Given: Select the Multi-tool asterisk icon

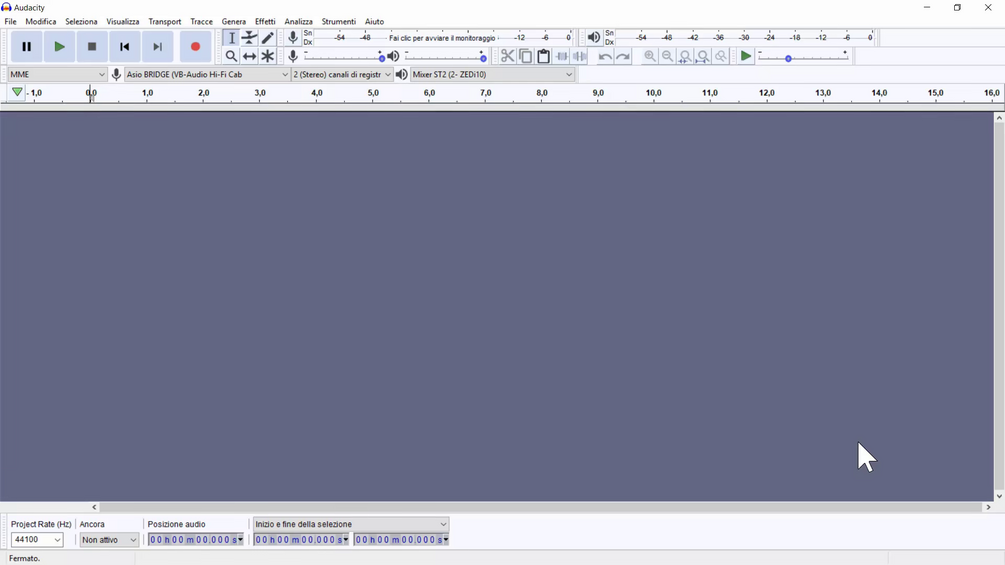Looking at the screenshot, I should [267, 56].
